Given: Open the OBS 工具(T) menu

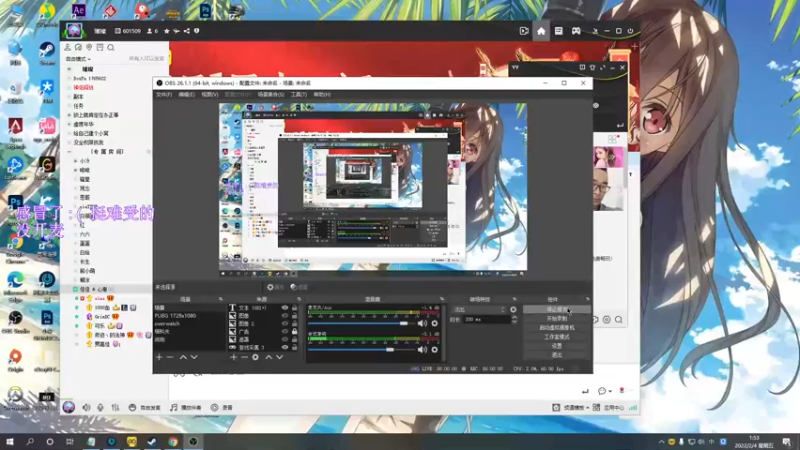Looking at the screenshot, I should (x=299, y=95).
